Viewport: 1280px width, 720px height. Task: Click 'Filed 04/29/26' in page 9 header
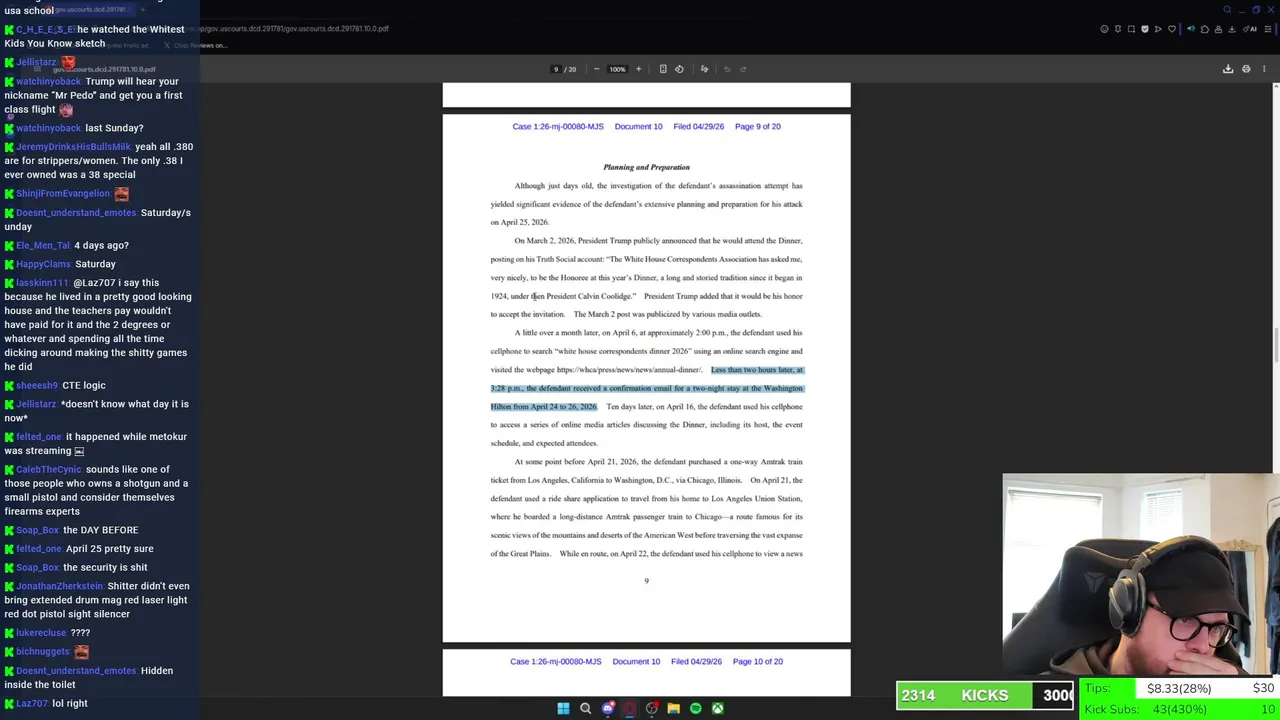(698, 127)
